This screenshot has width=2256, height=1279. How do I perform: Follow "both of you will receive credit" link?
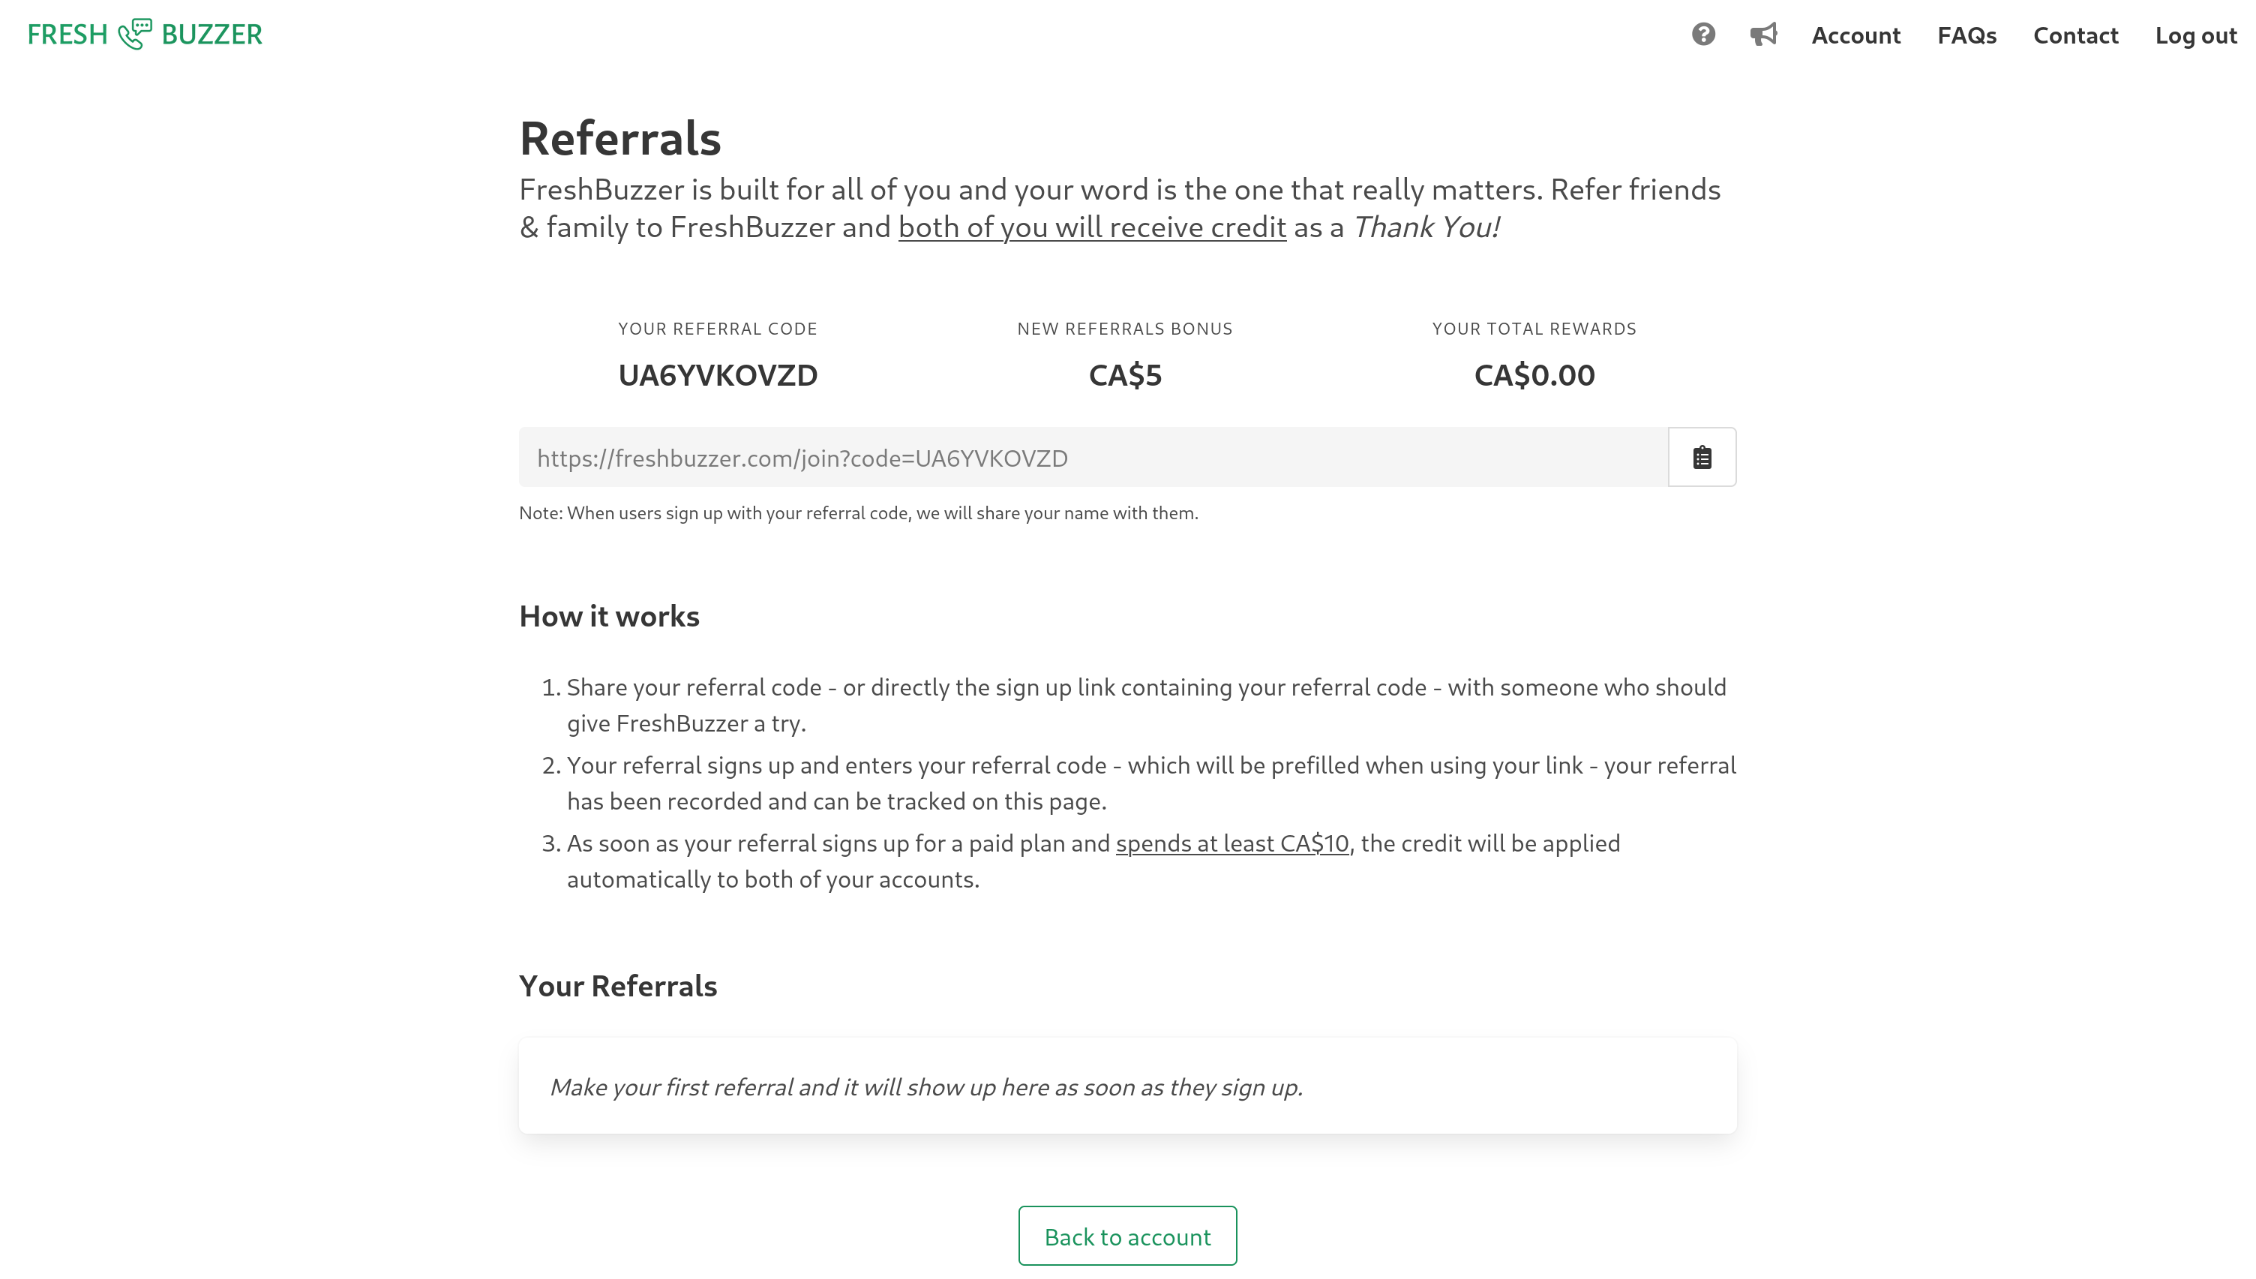click(x=1091, y=228)
